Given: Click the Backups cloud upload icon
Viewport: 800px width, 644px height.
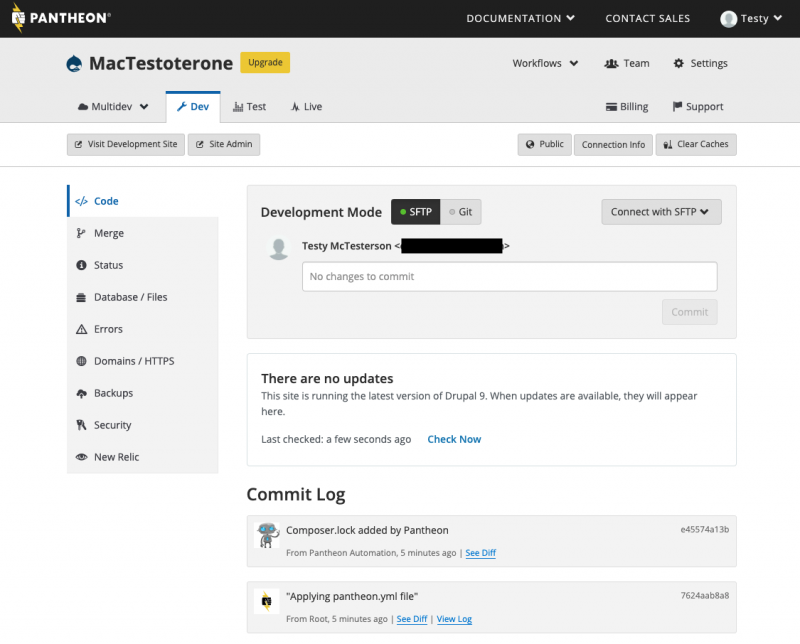Looking at the screenshot, I should point(81,393).
